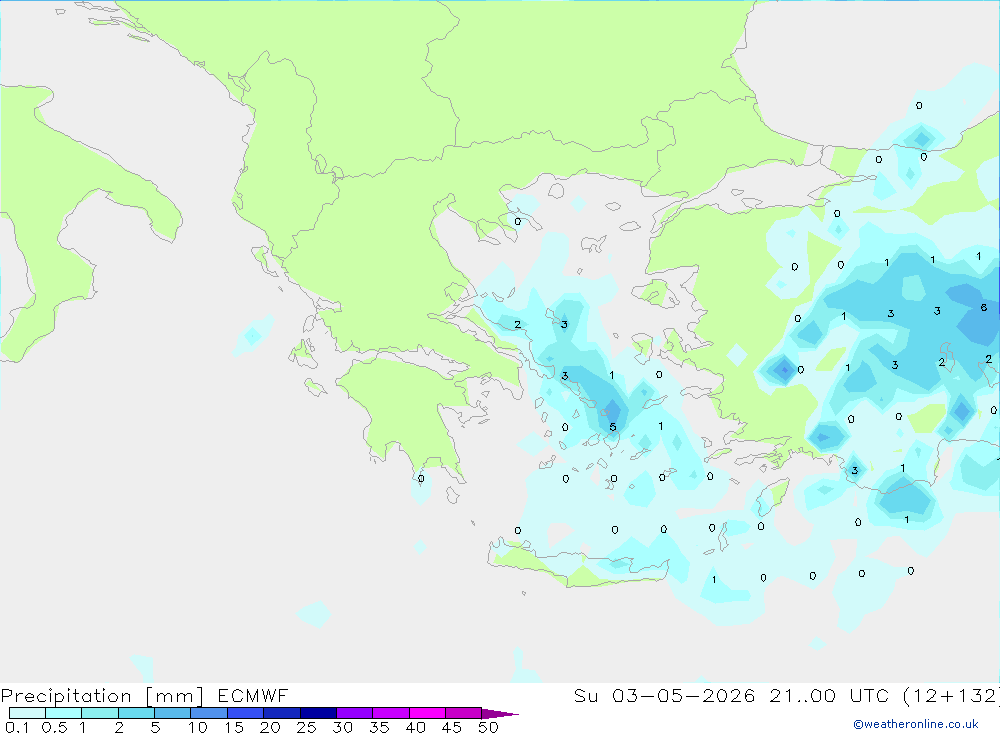Click the '21:00 UTC' time text
1000x733 pixels.
[829, 696]
